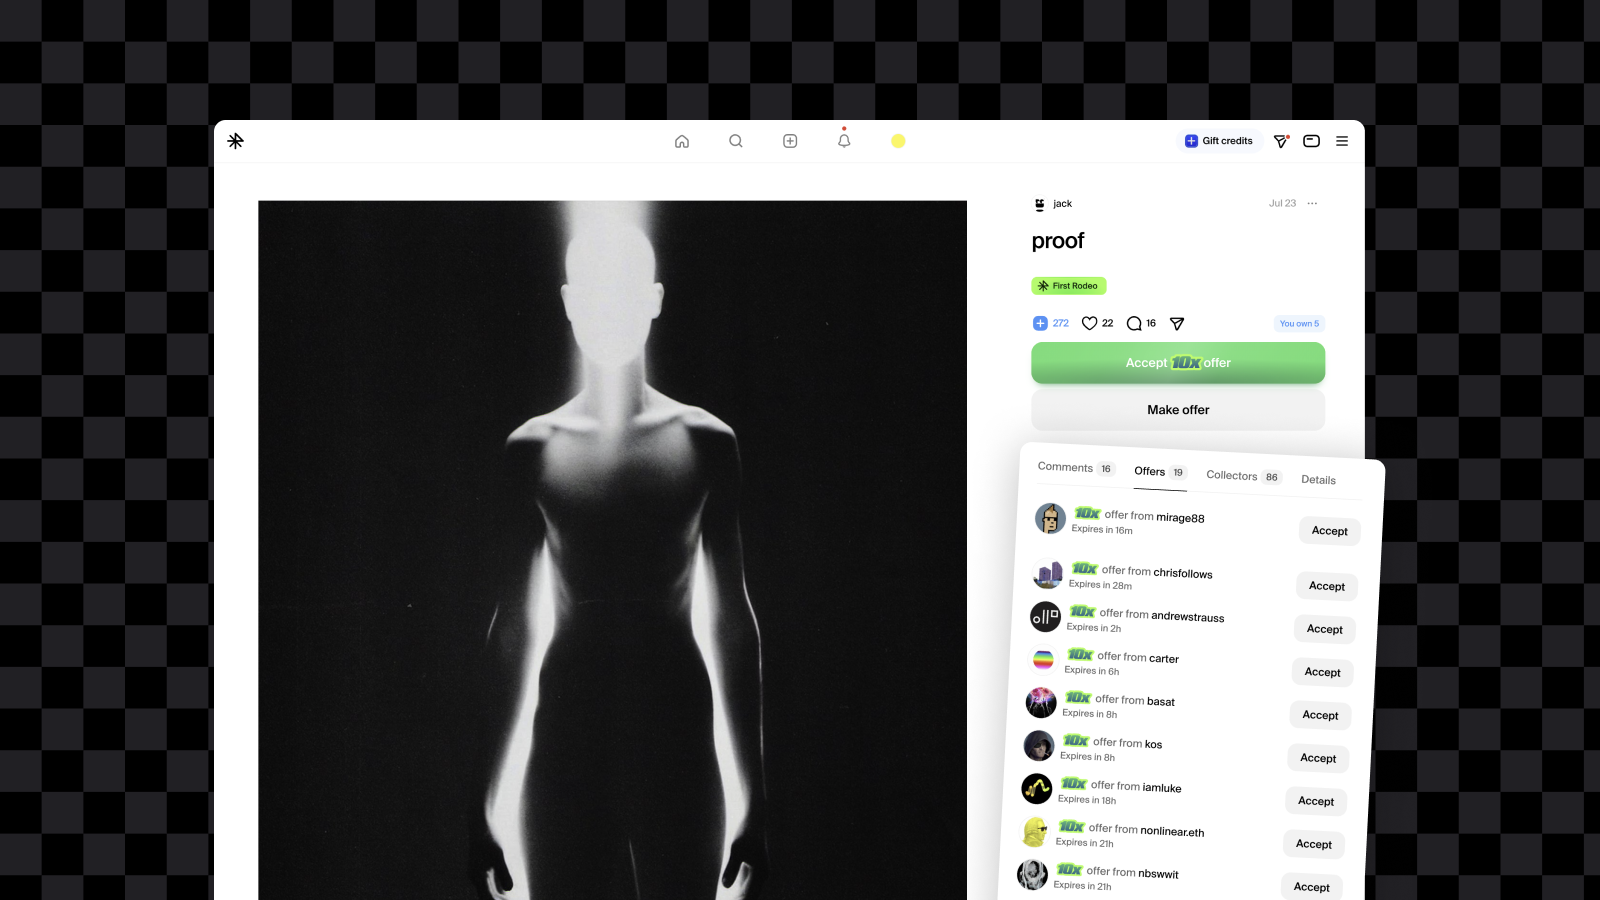Open the proof artwork image

pyautogui.click(x=612, y=550)
